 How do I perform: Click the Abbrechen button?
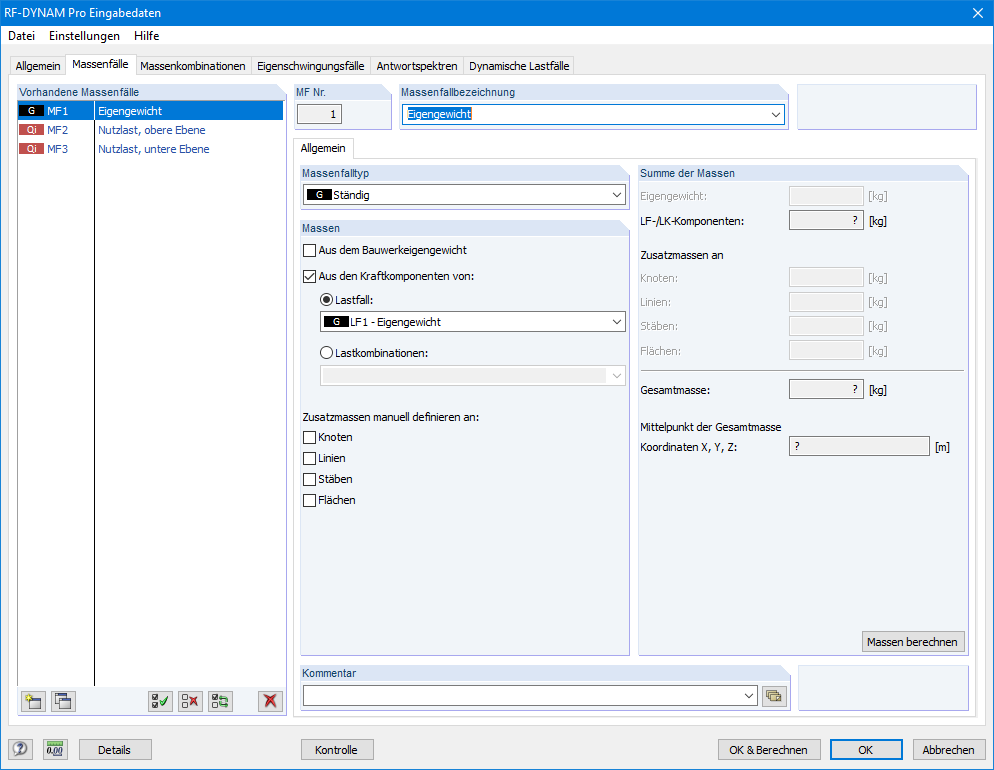(948, 750)
